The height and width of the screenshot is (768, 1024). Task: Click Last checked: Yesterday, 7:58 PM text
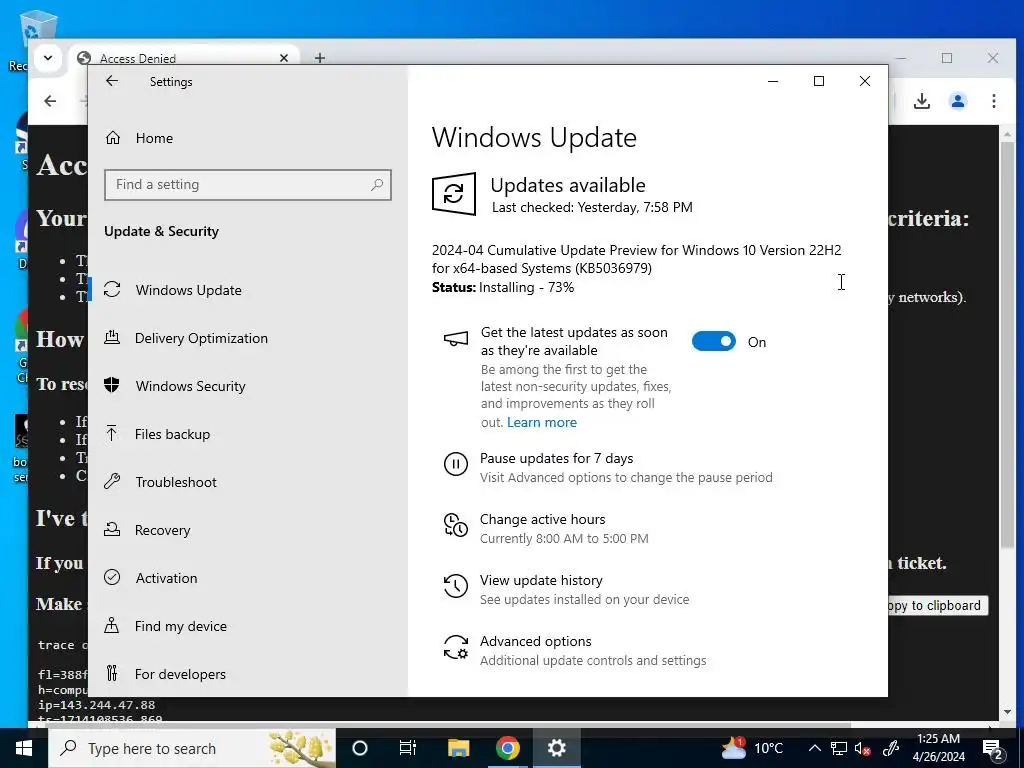coord(592,208)
